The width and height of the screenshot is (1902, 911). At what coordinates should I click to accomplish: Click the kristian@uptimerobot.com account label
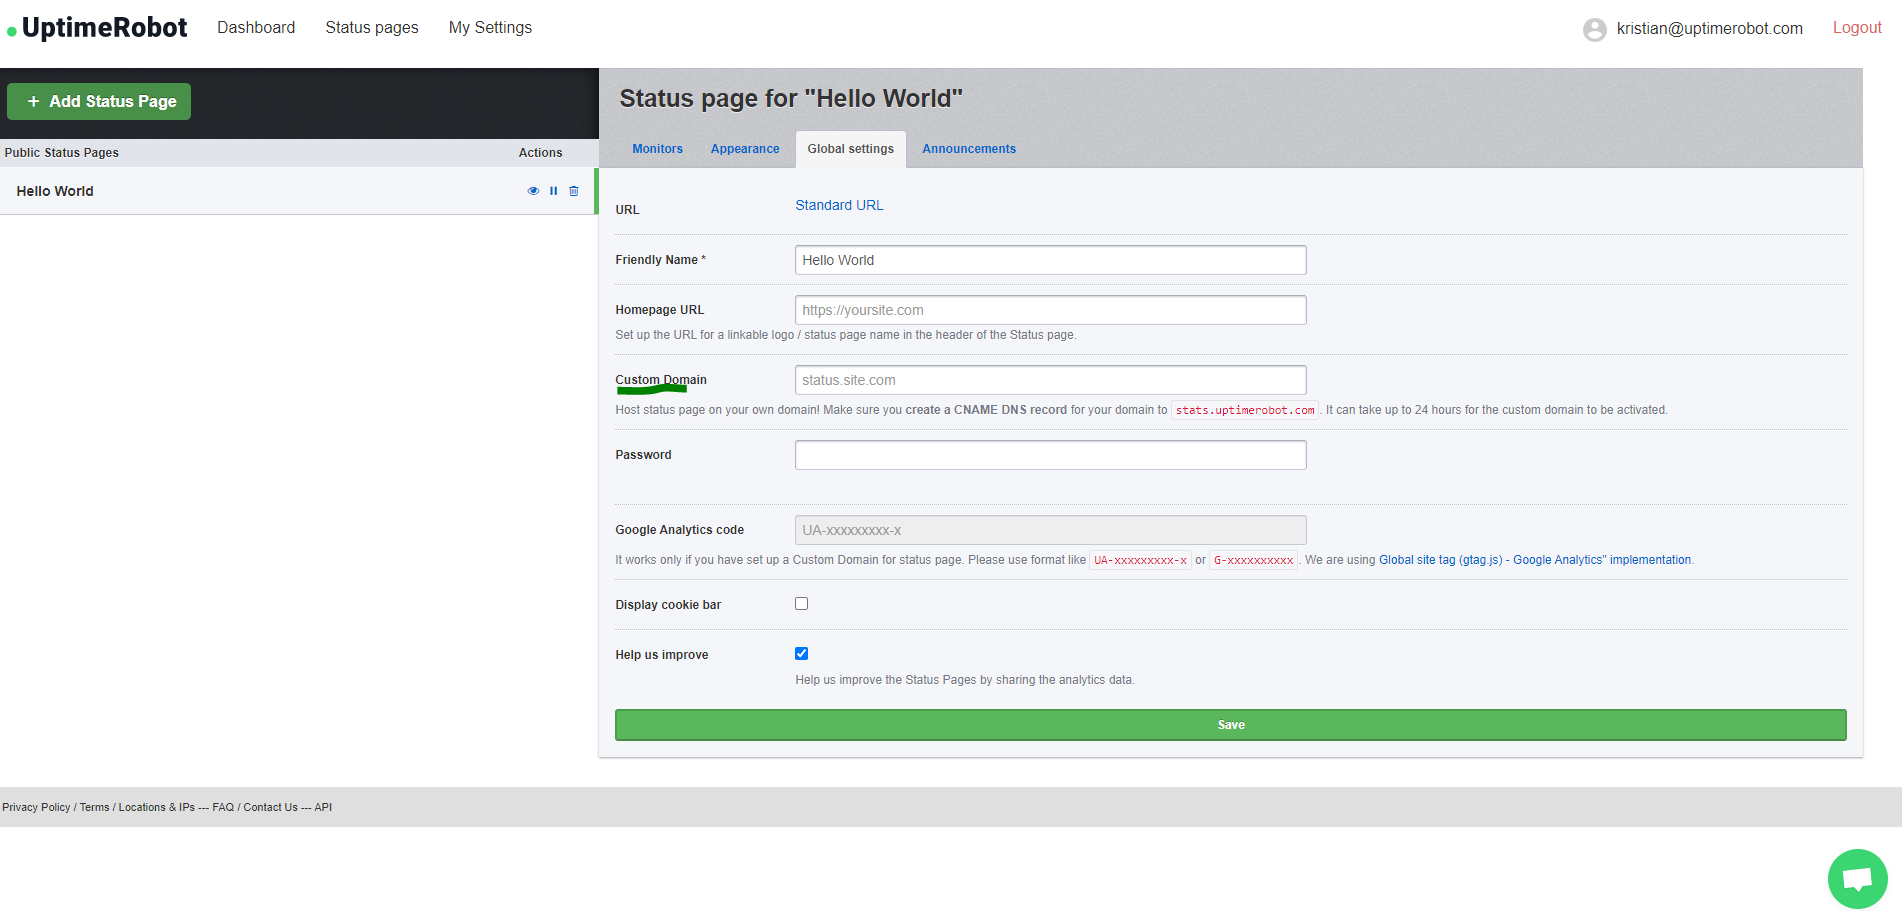[x=1709, y=28]
